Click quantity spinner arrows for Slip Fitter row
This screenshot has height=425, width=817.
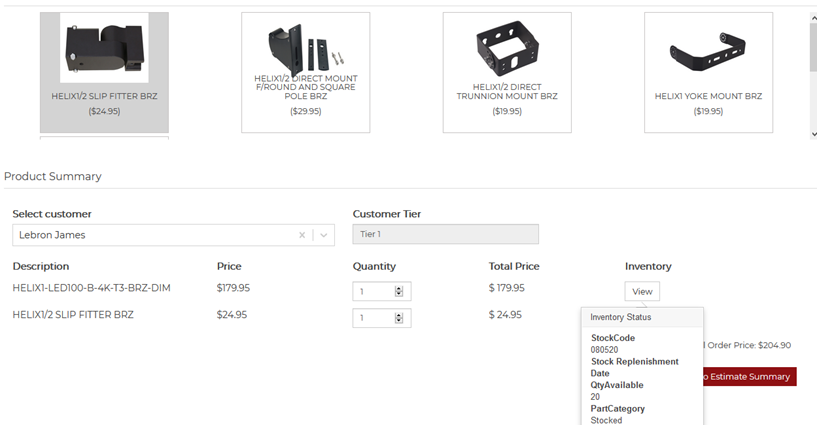(399, 318)
